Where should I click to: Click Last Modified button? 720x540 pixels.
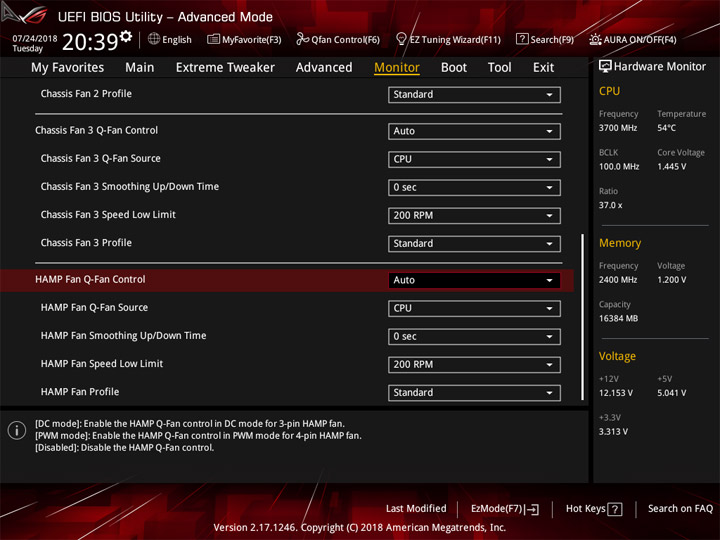[x=416, y=509]
